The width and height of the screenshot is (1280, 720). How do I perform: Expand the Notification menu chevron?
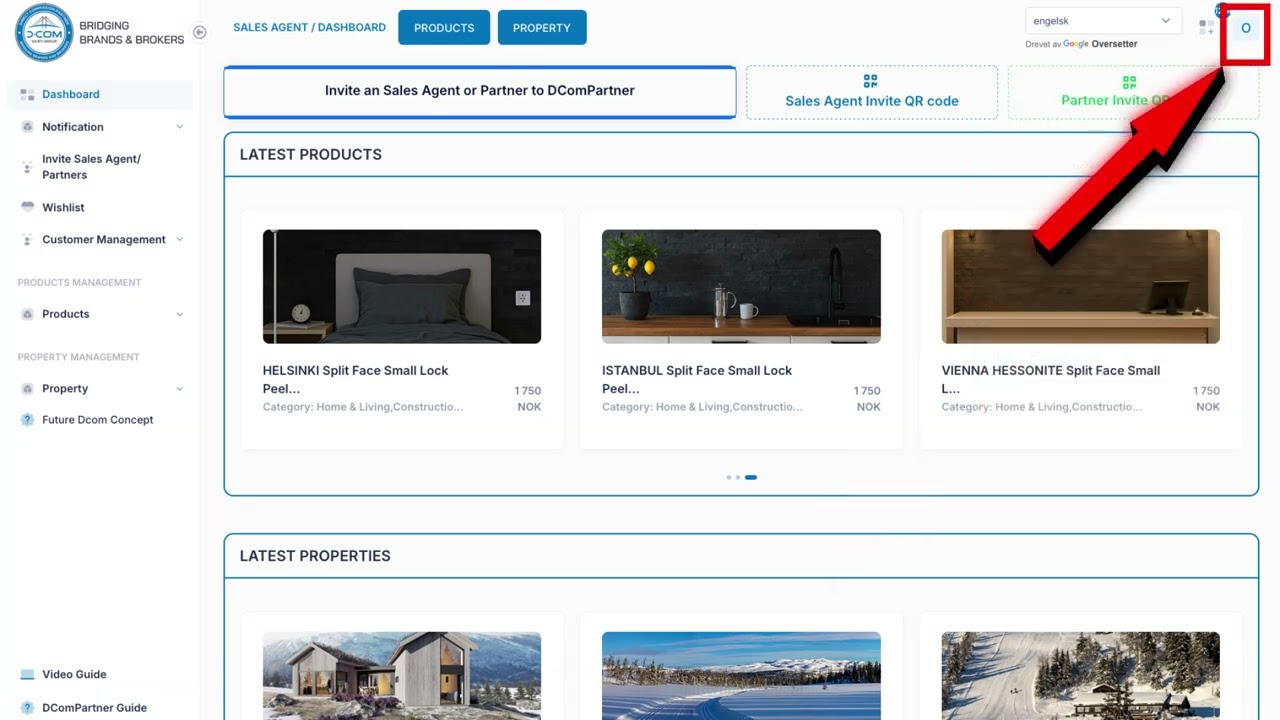[x=180, y=127]
